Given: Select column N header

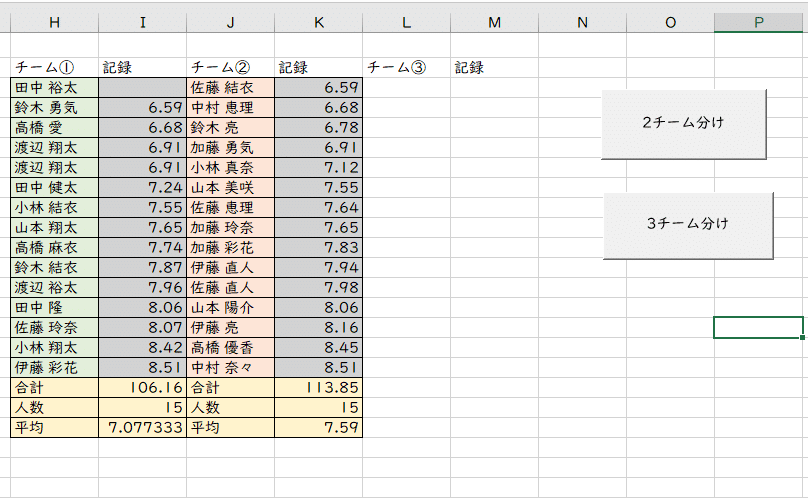Looking at the screenshot, I should [582, 23].
